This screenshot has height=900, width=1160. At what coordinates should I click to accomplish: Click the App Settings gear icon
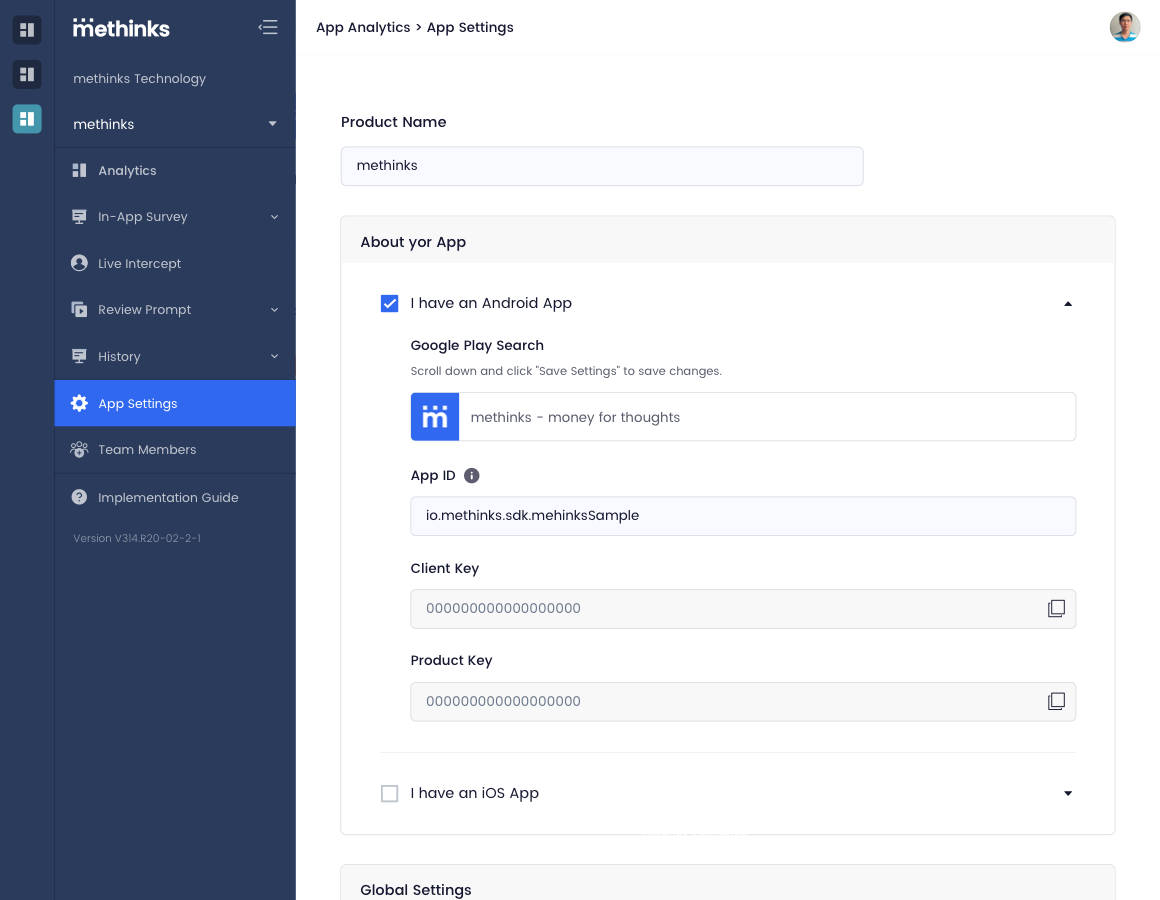[79, 403]
